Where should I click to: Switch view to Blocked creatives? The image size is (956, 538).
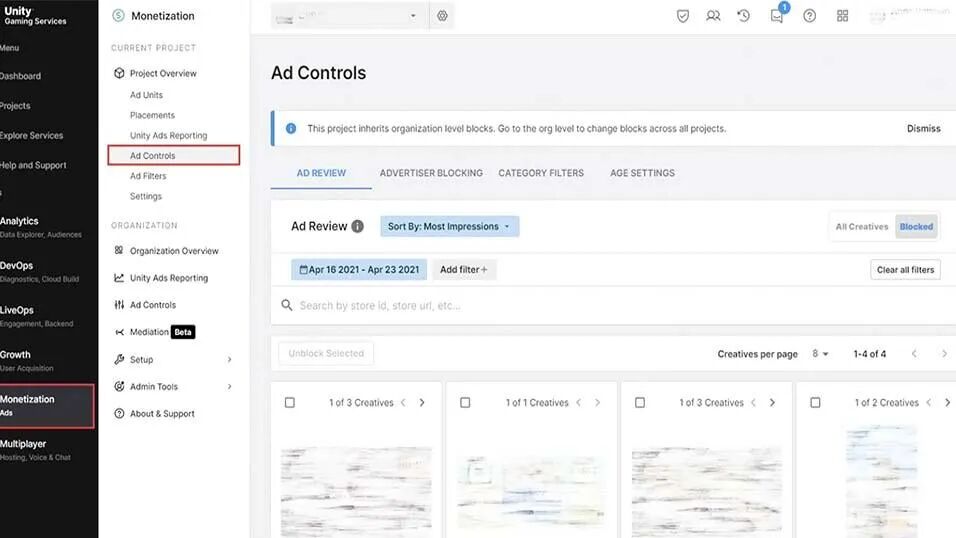pyautogui.click(x=916, y=226)
